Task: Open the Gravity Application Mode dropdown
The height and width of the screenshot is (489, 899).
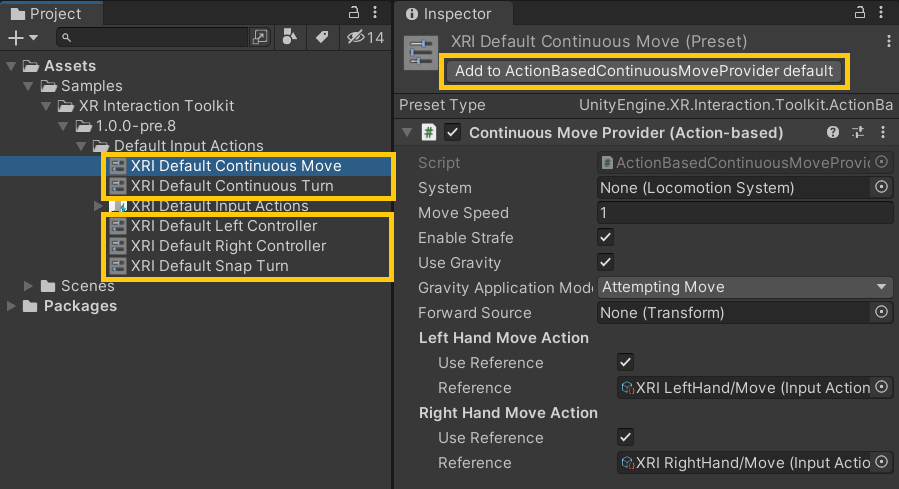Action: point(745,287)
